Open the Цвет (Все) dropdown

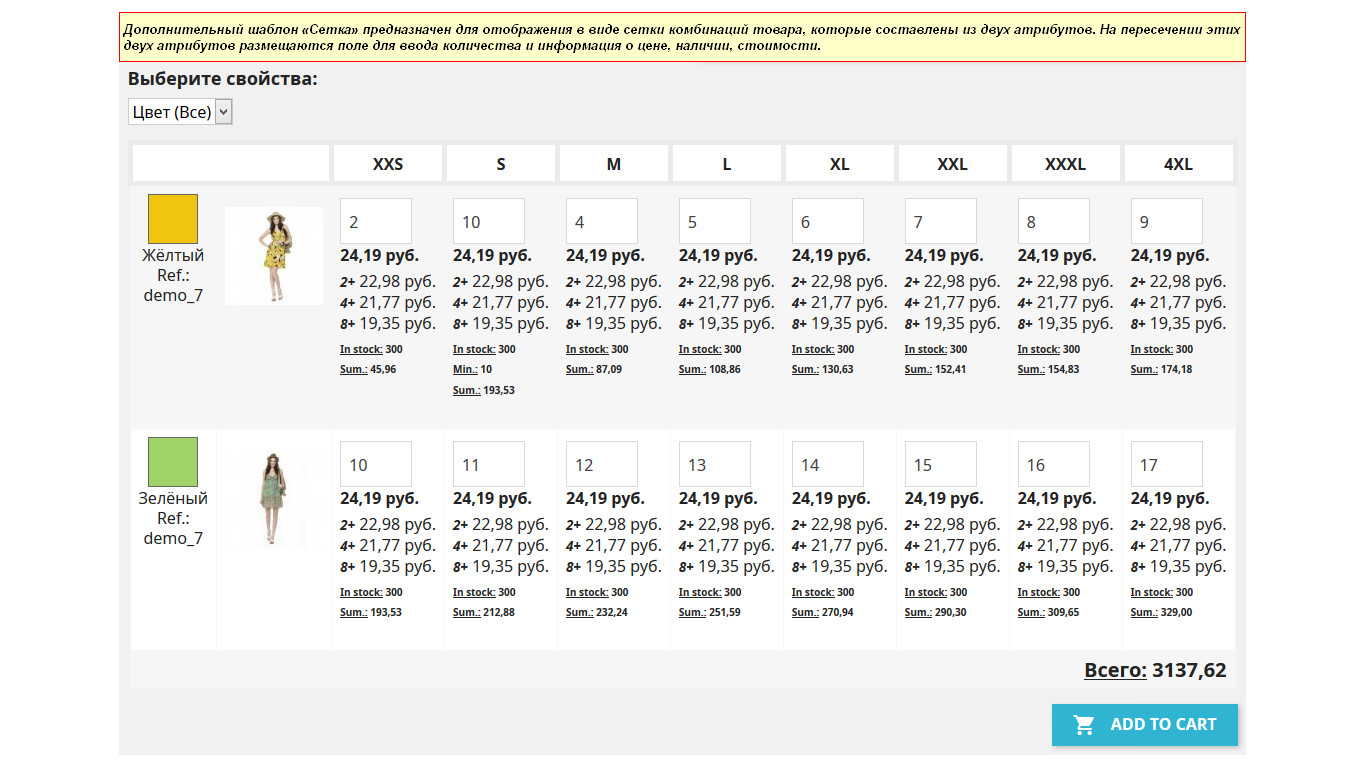click(x=180, y=112)
